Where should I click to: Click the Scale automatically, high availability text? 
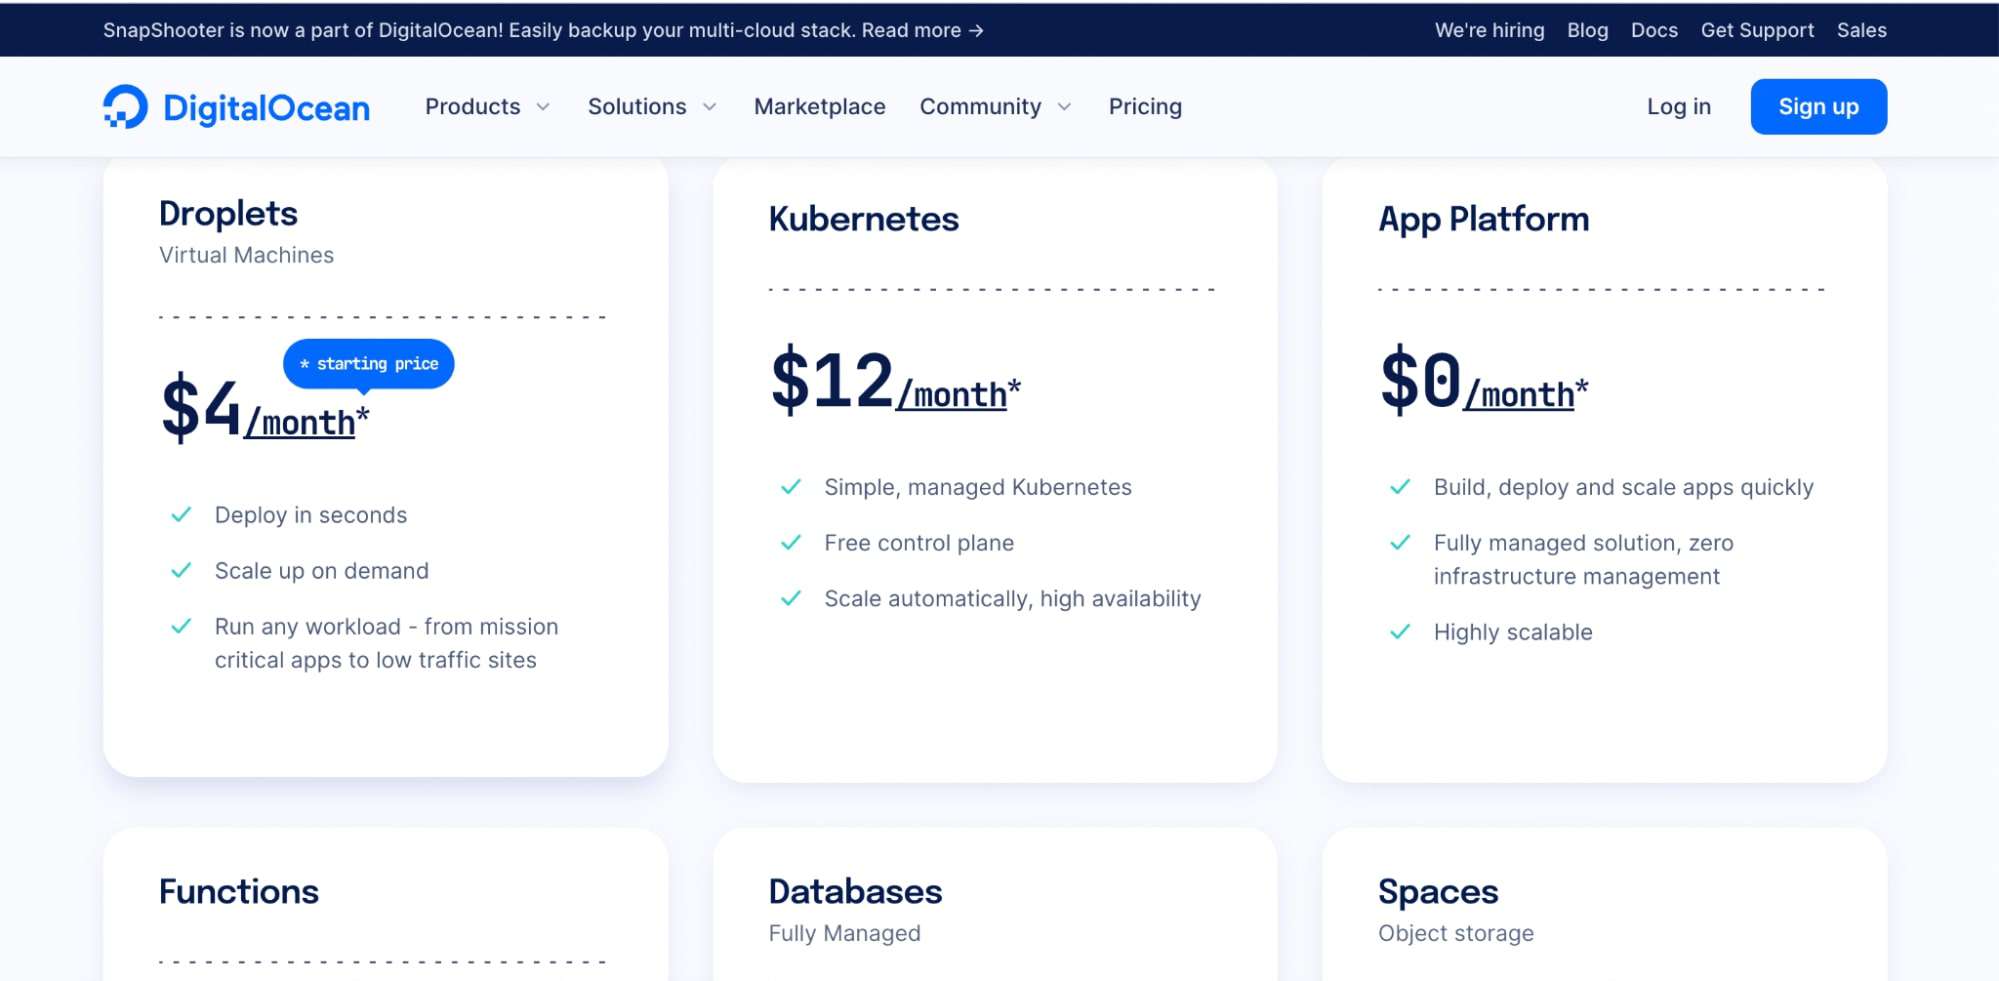(1013, 599)
